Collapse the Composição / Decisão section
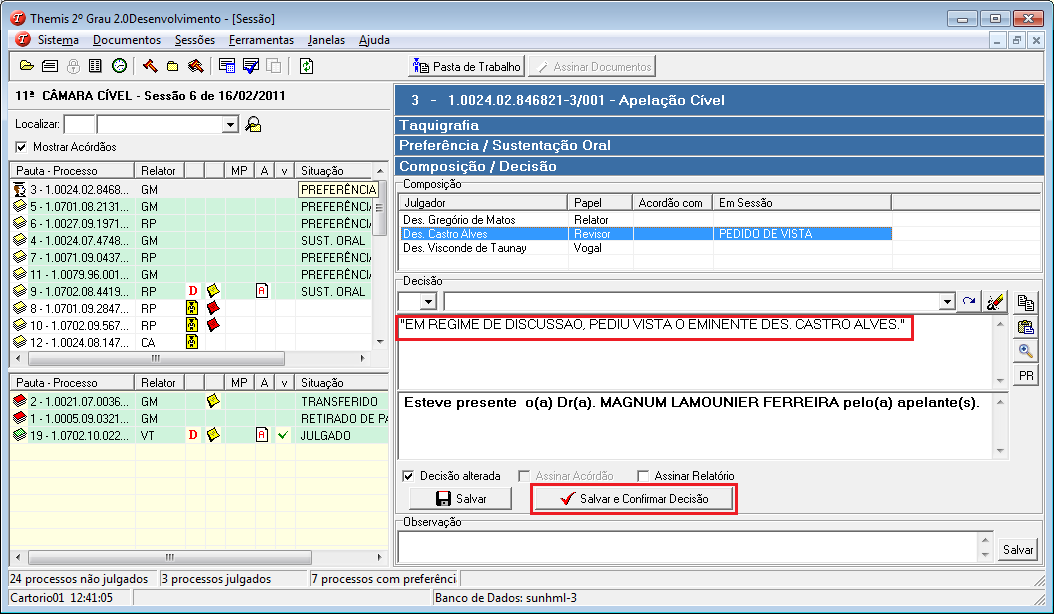 [719, 166]
